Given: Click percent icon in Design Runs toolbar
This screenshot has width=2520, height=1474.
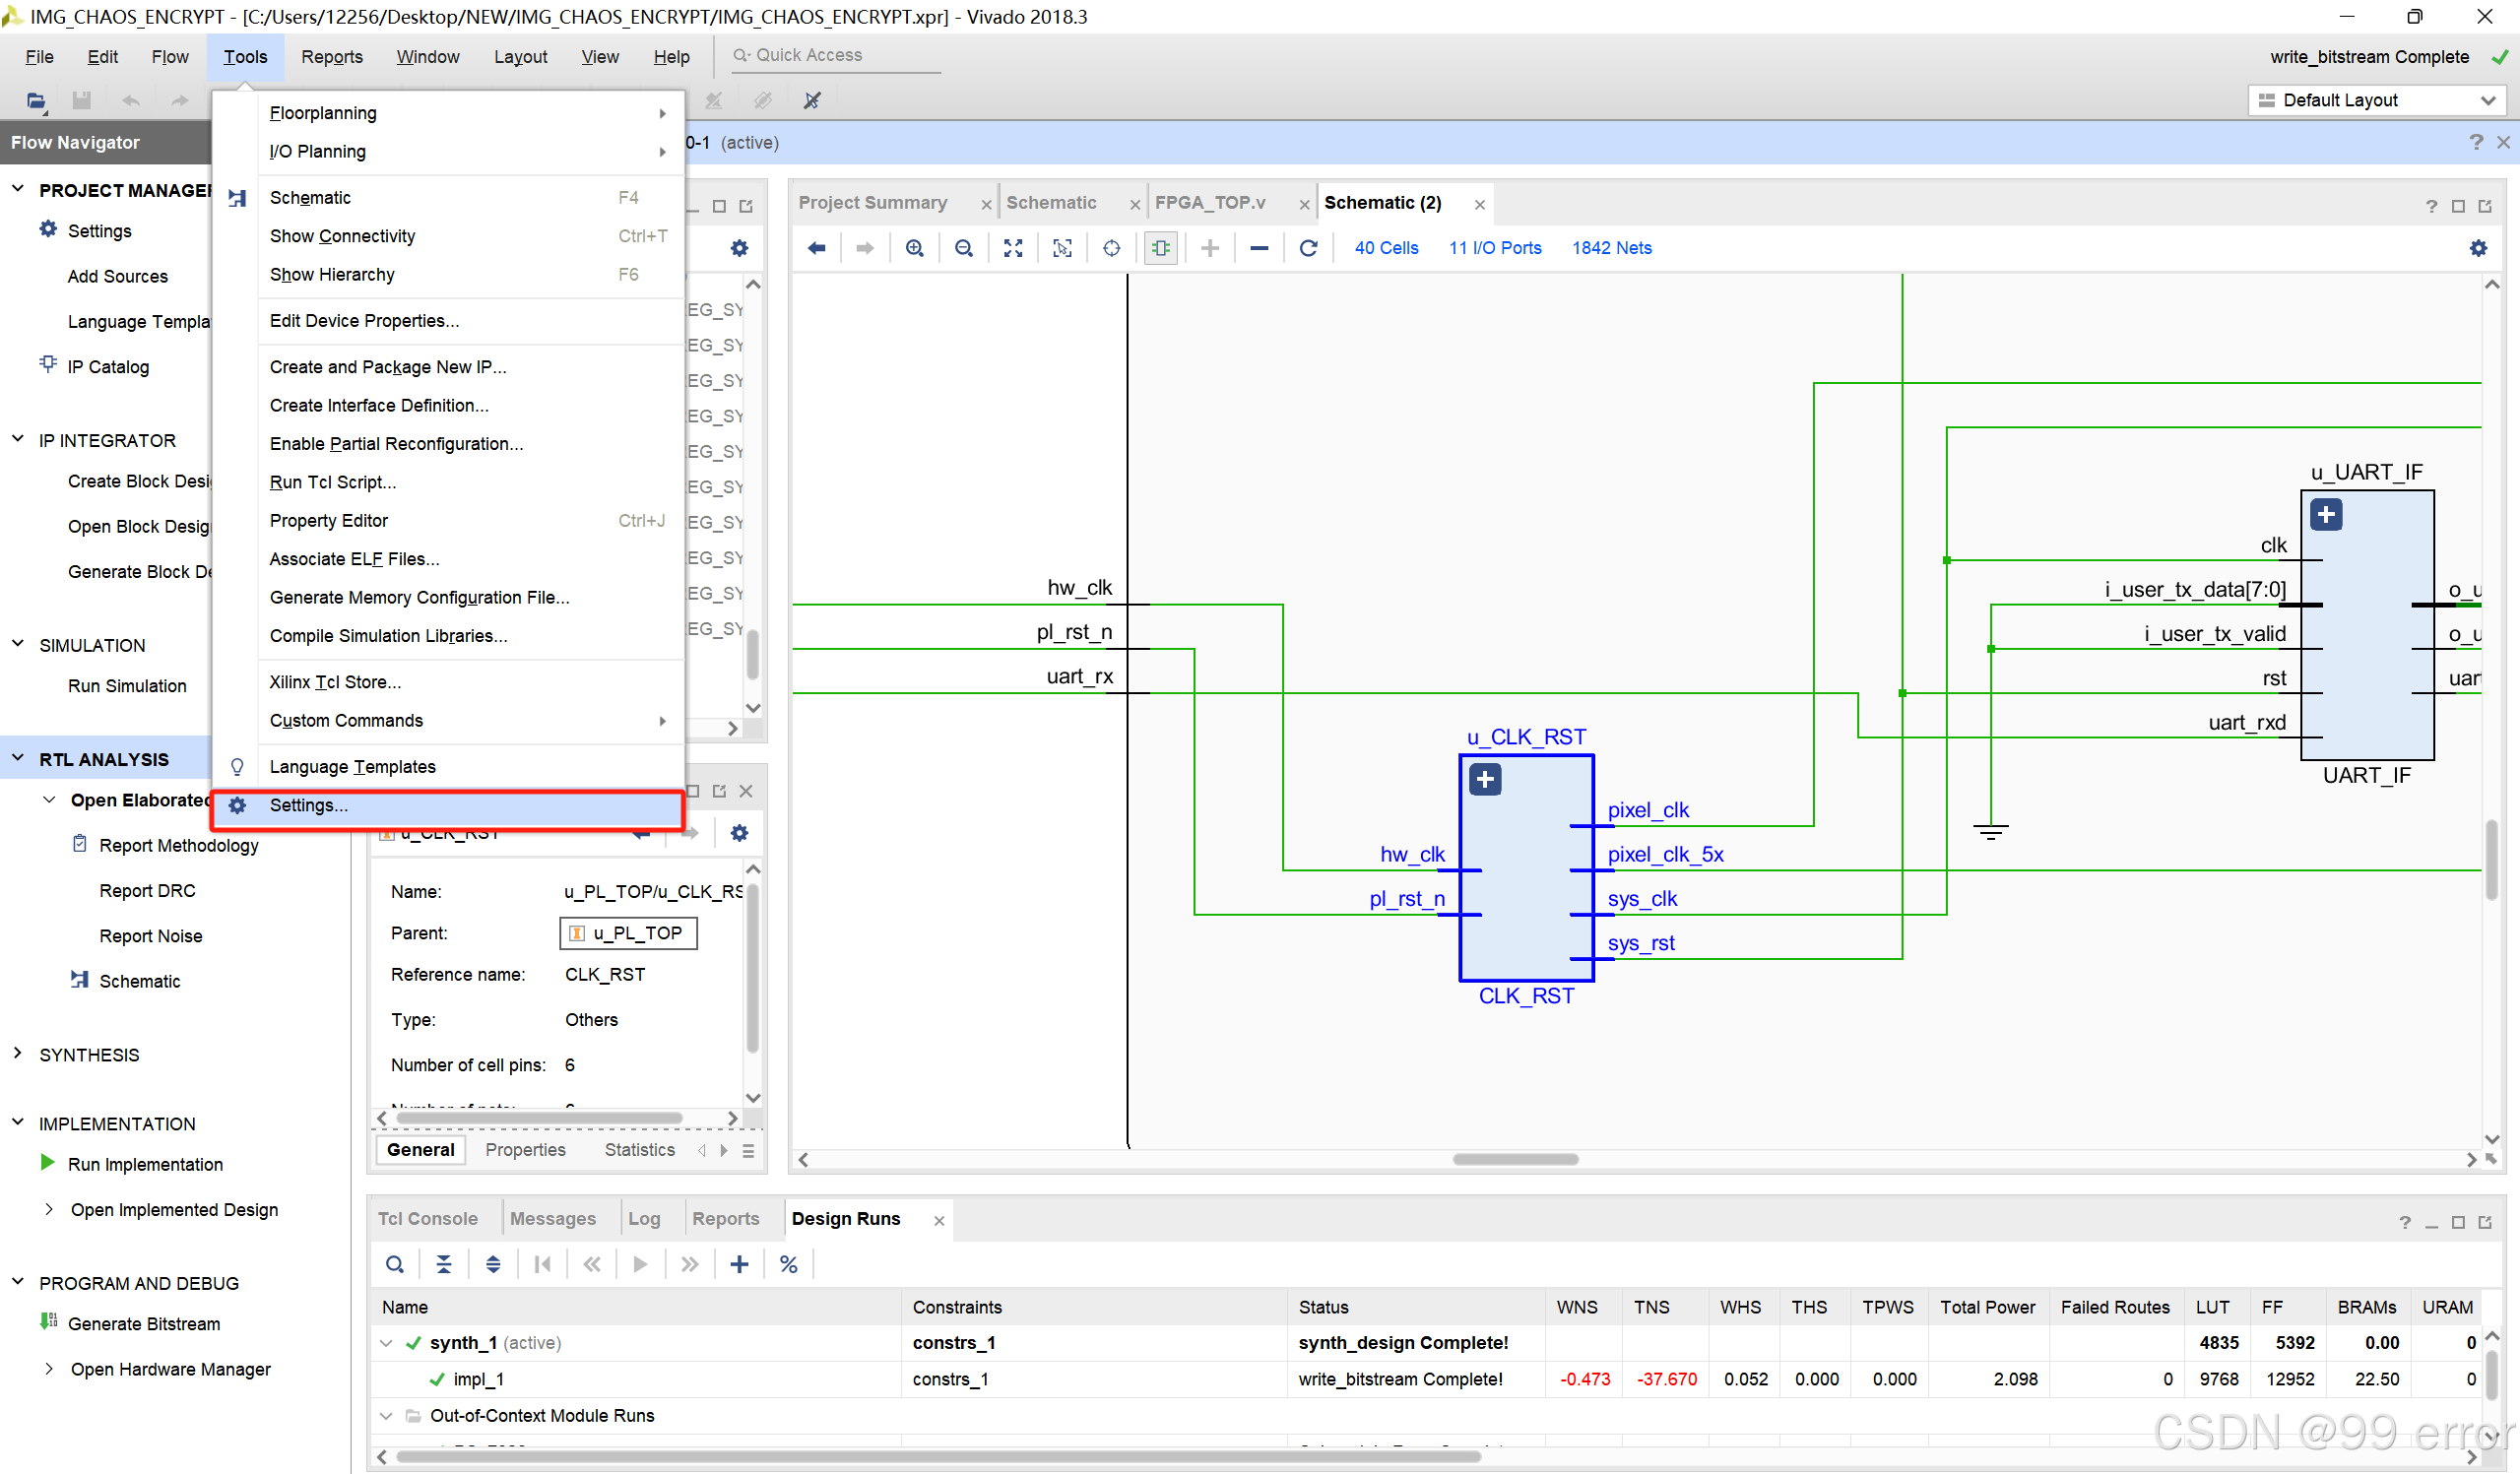Looking at the screenshot, I should click(788, 1265).
